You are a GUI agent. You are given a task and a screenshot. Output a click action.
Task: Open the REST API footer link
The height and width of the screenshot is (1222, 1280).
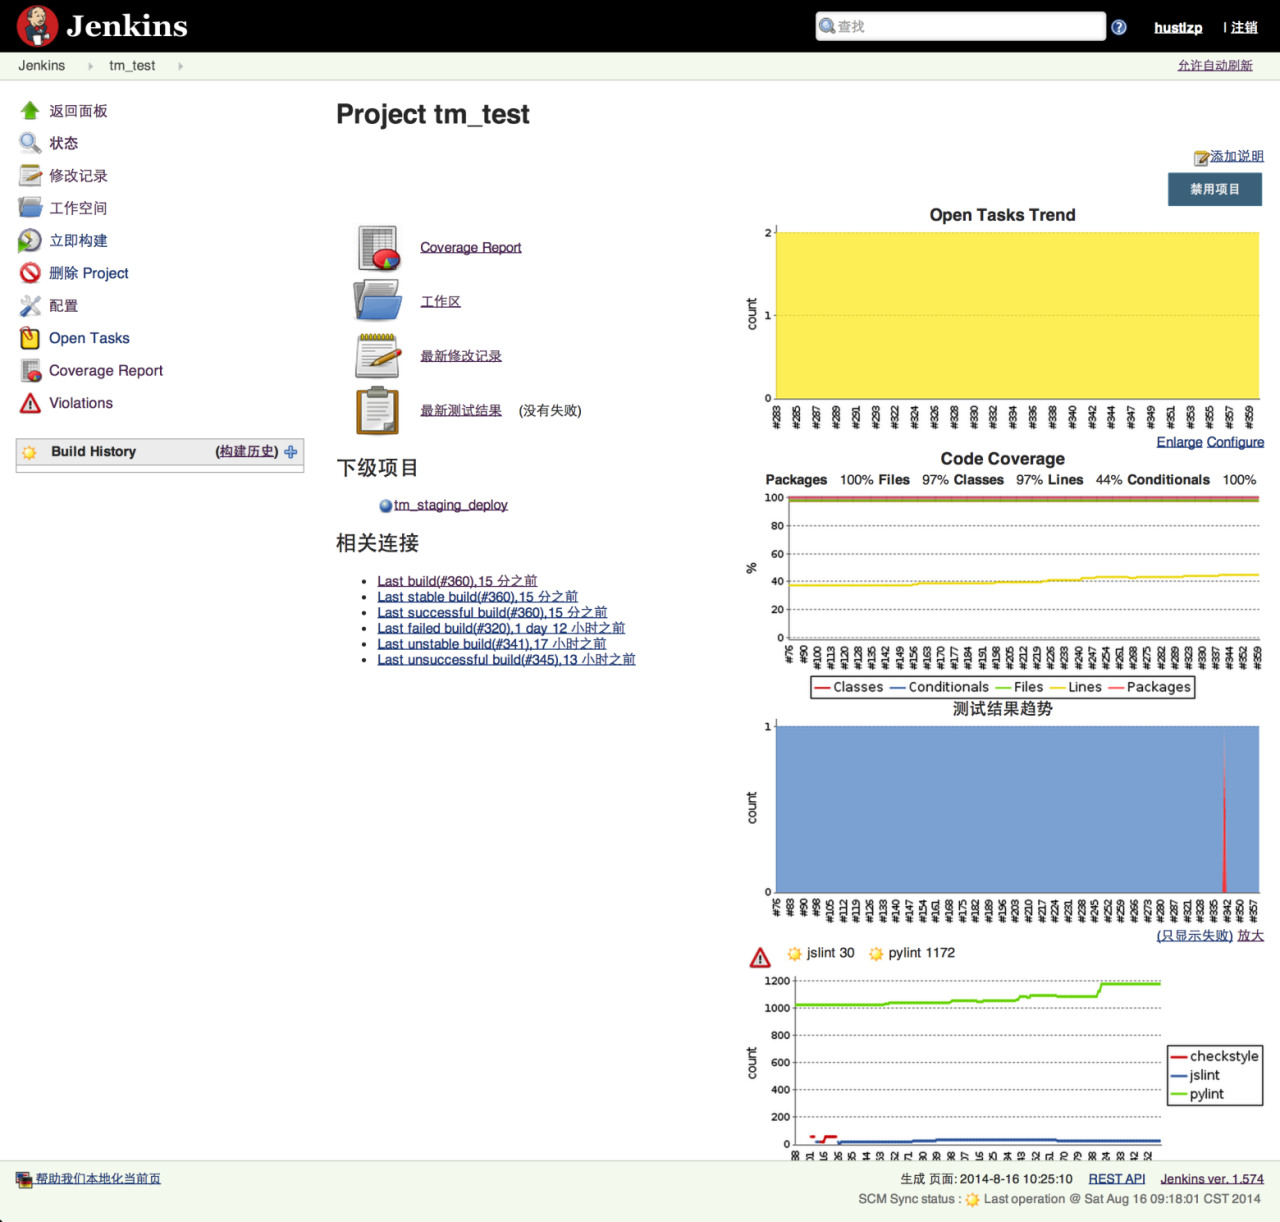pos(1116,1180)
